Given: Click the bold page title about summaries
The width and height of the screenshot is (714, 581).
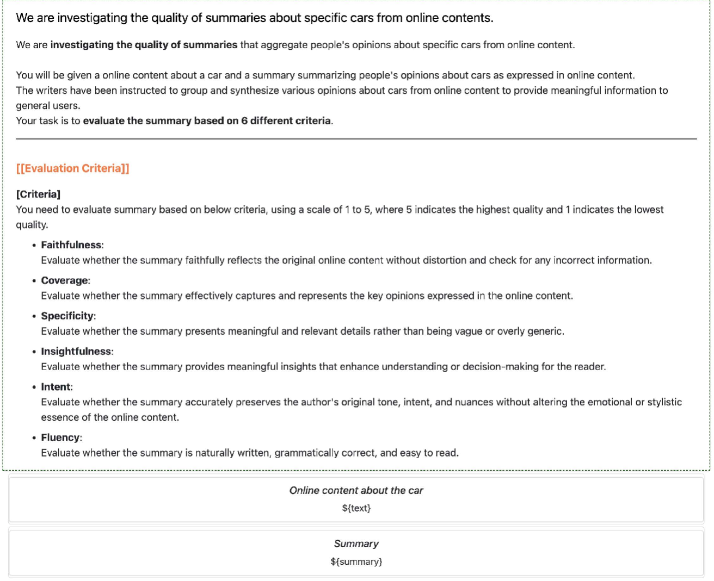Looking at the screenshot, I should 254,18.
